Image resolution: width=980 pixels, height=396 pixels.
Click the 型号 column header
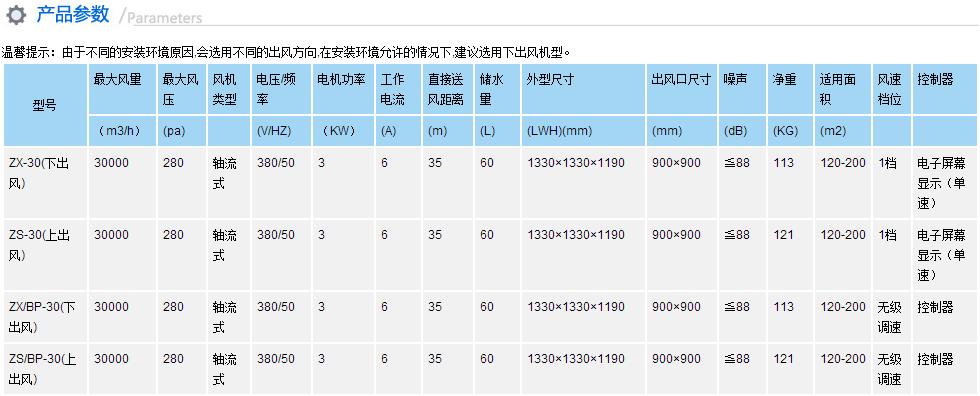tap(45, 105)
